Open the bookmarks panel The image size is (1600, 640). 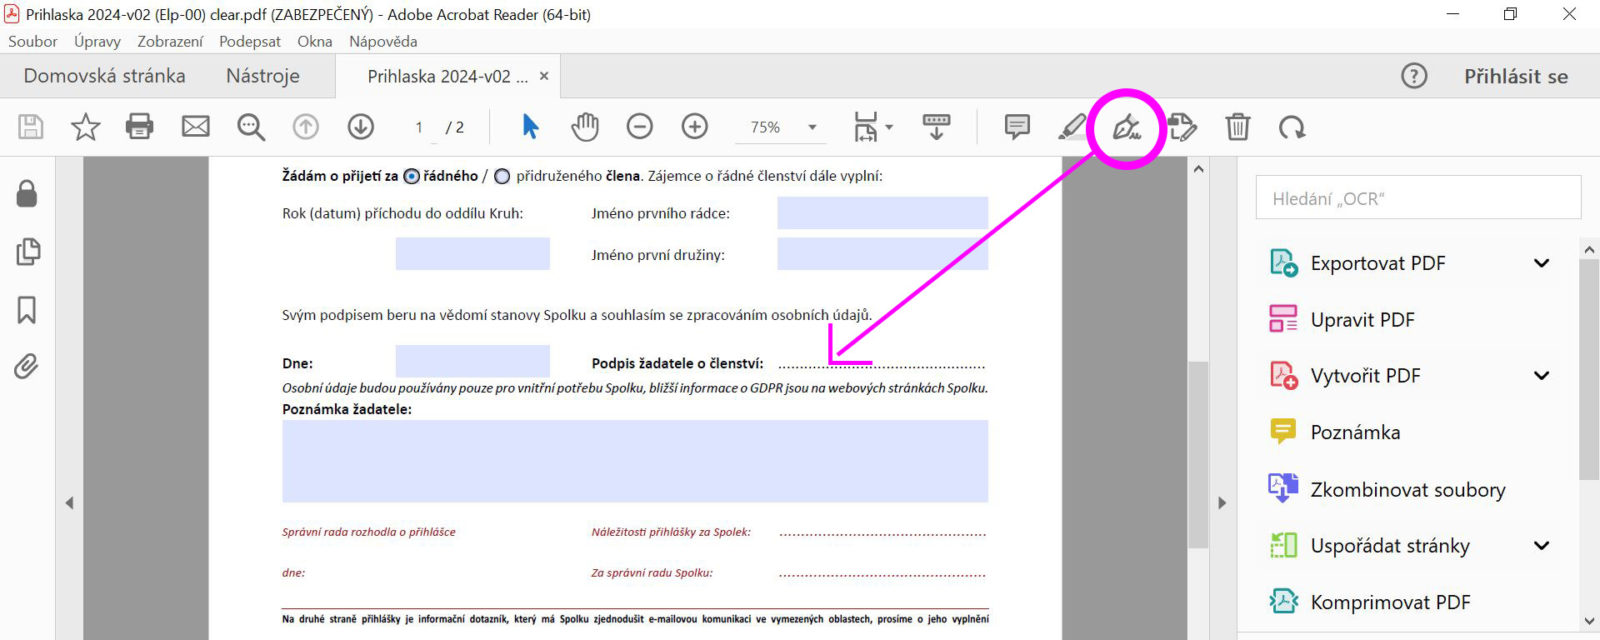[27, 310]
